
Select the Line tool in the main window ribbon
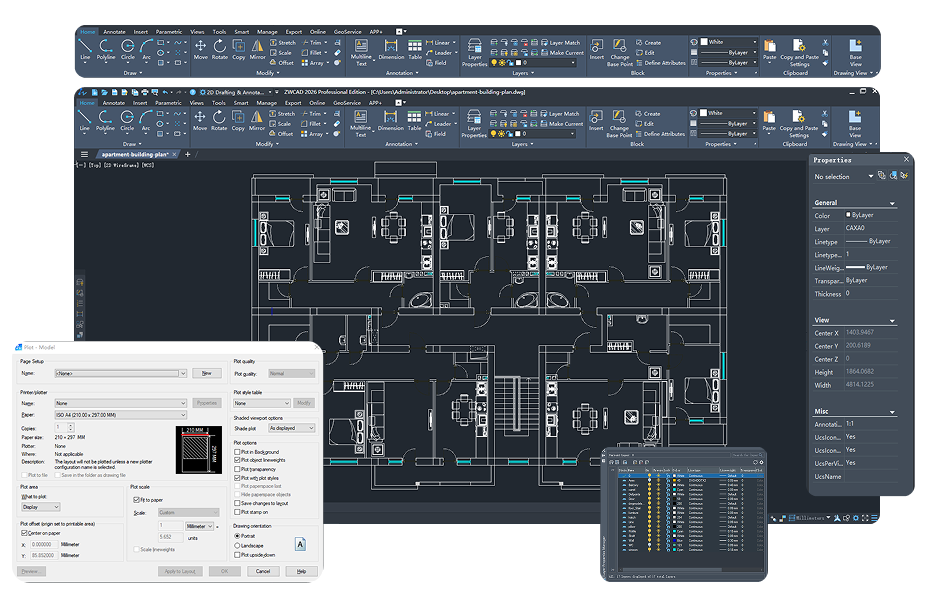(x=85, y=119)
